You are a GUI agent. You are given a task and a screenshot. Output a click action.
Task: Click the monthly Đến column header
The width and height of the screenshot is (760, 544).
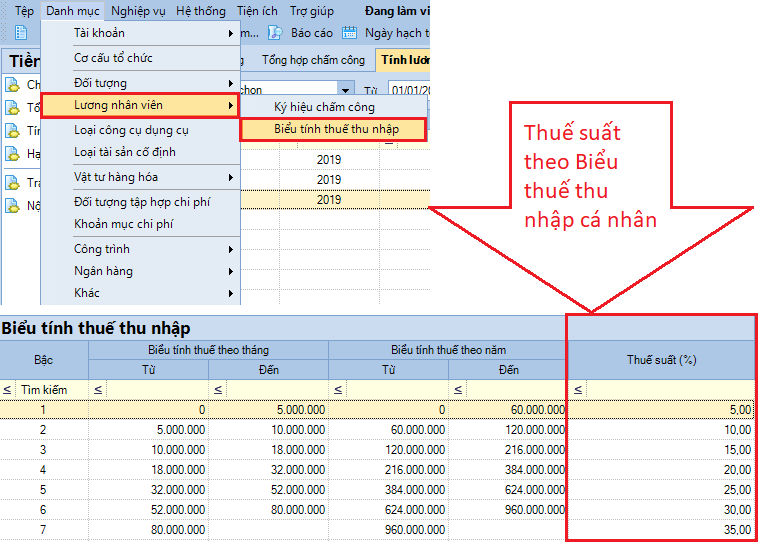click(269, 370)
